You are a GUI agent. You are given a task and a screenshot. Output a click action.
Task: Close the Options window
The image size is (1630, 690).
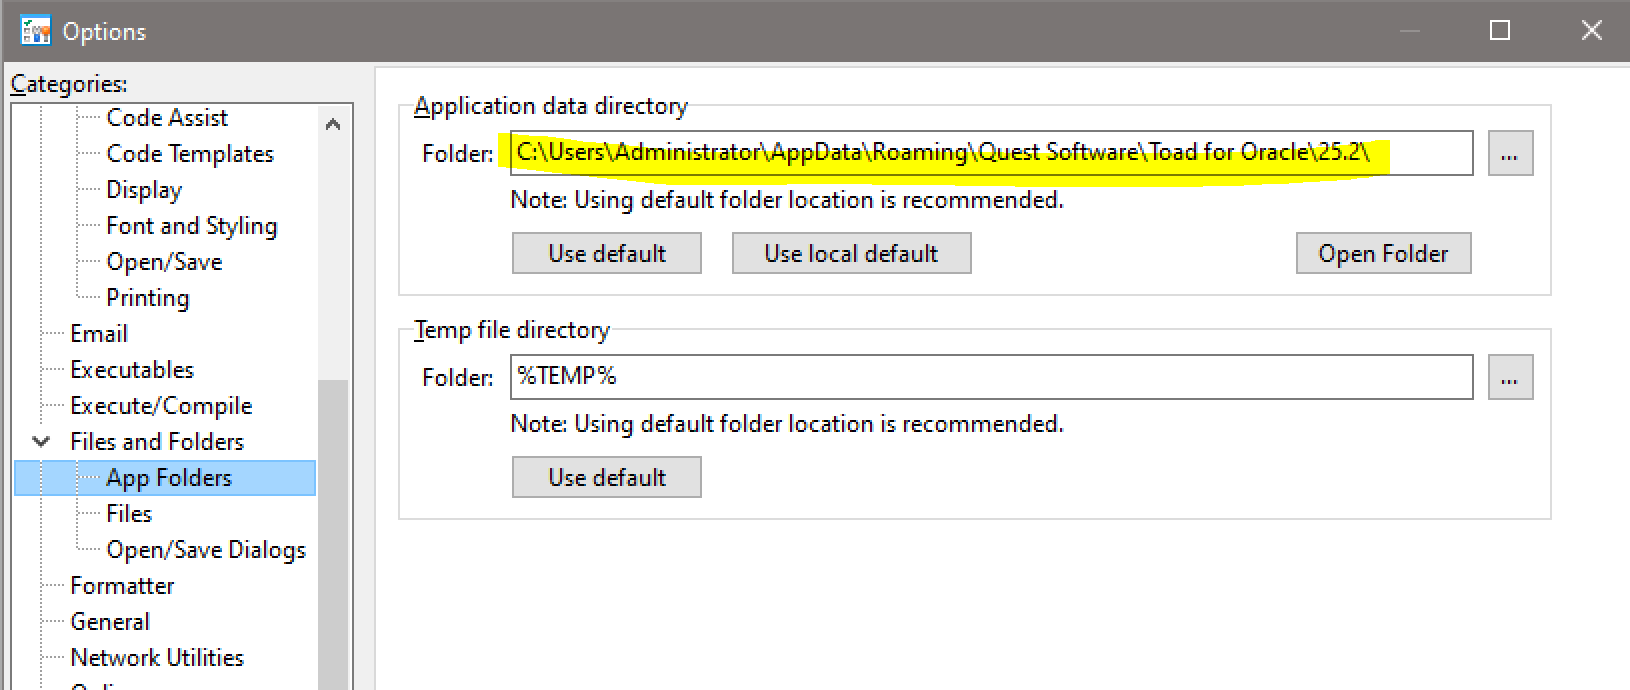point(1591,31)
